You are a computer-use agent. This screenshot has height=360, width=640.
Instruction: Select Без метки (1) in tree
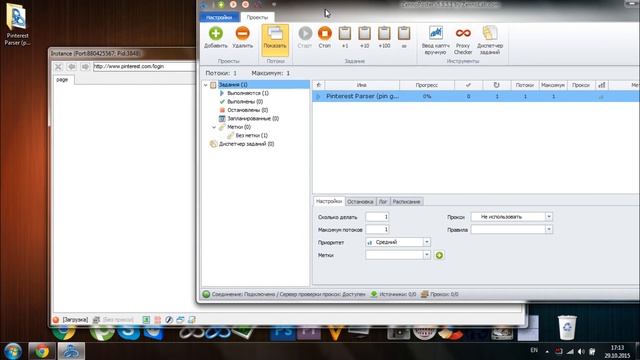click(x=252, y=136)
